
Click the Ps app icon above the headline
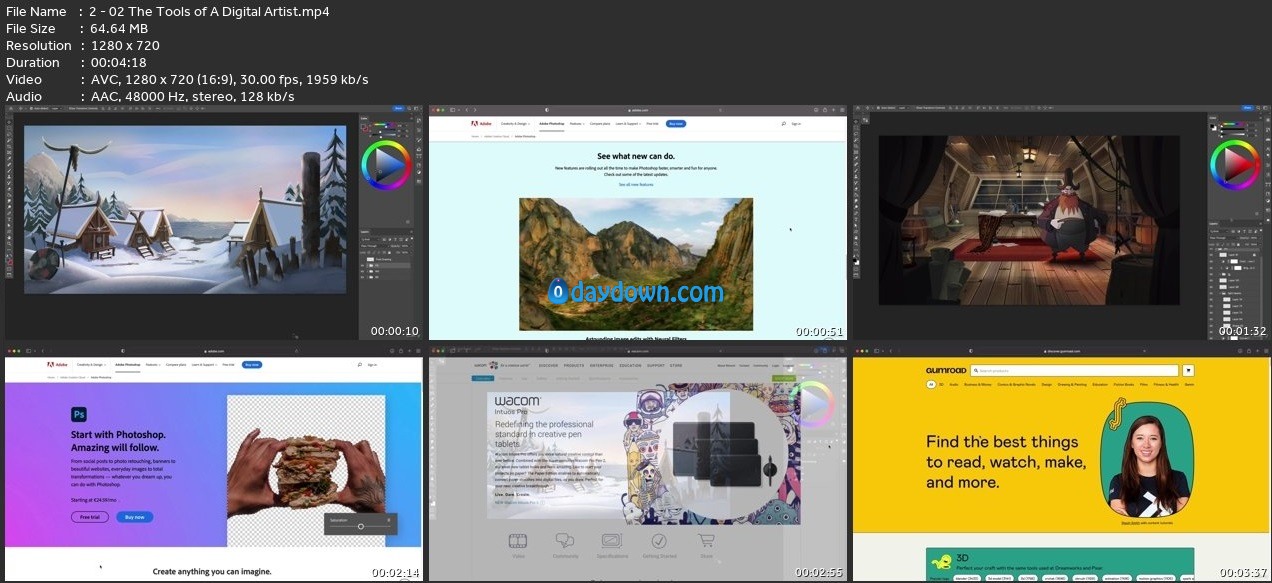(x=78, y=414)
